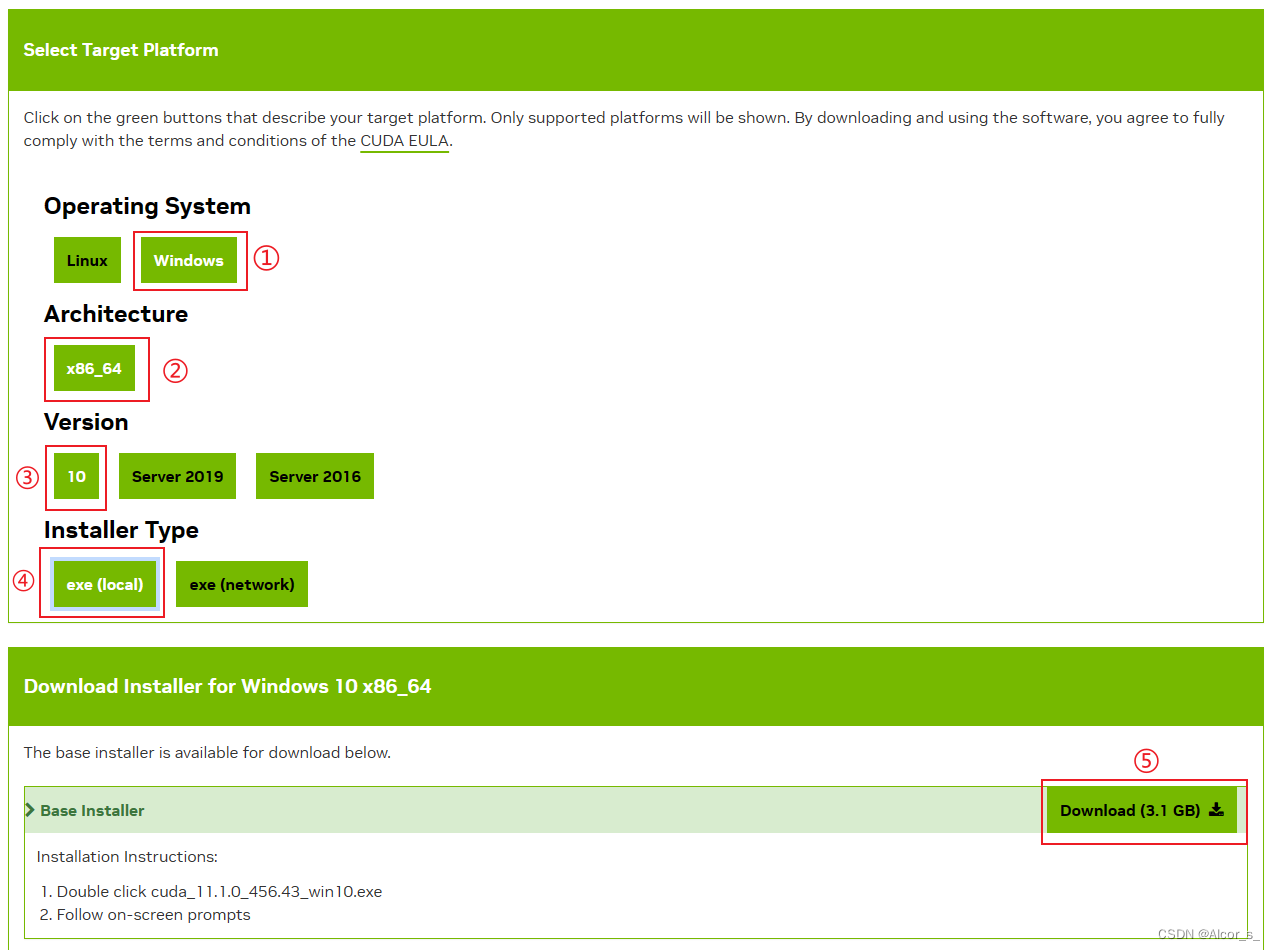Click the Operating System heading
Screen dimensions: 1275x950
pos(147,206)
